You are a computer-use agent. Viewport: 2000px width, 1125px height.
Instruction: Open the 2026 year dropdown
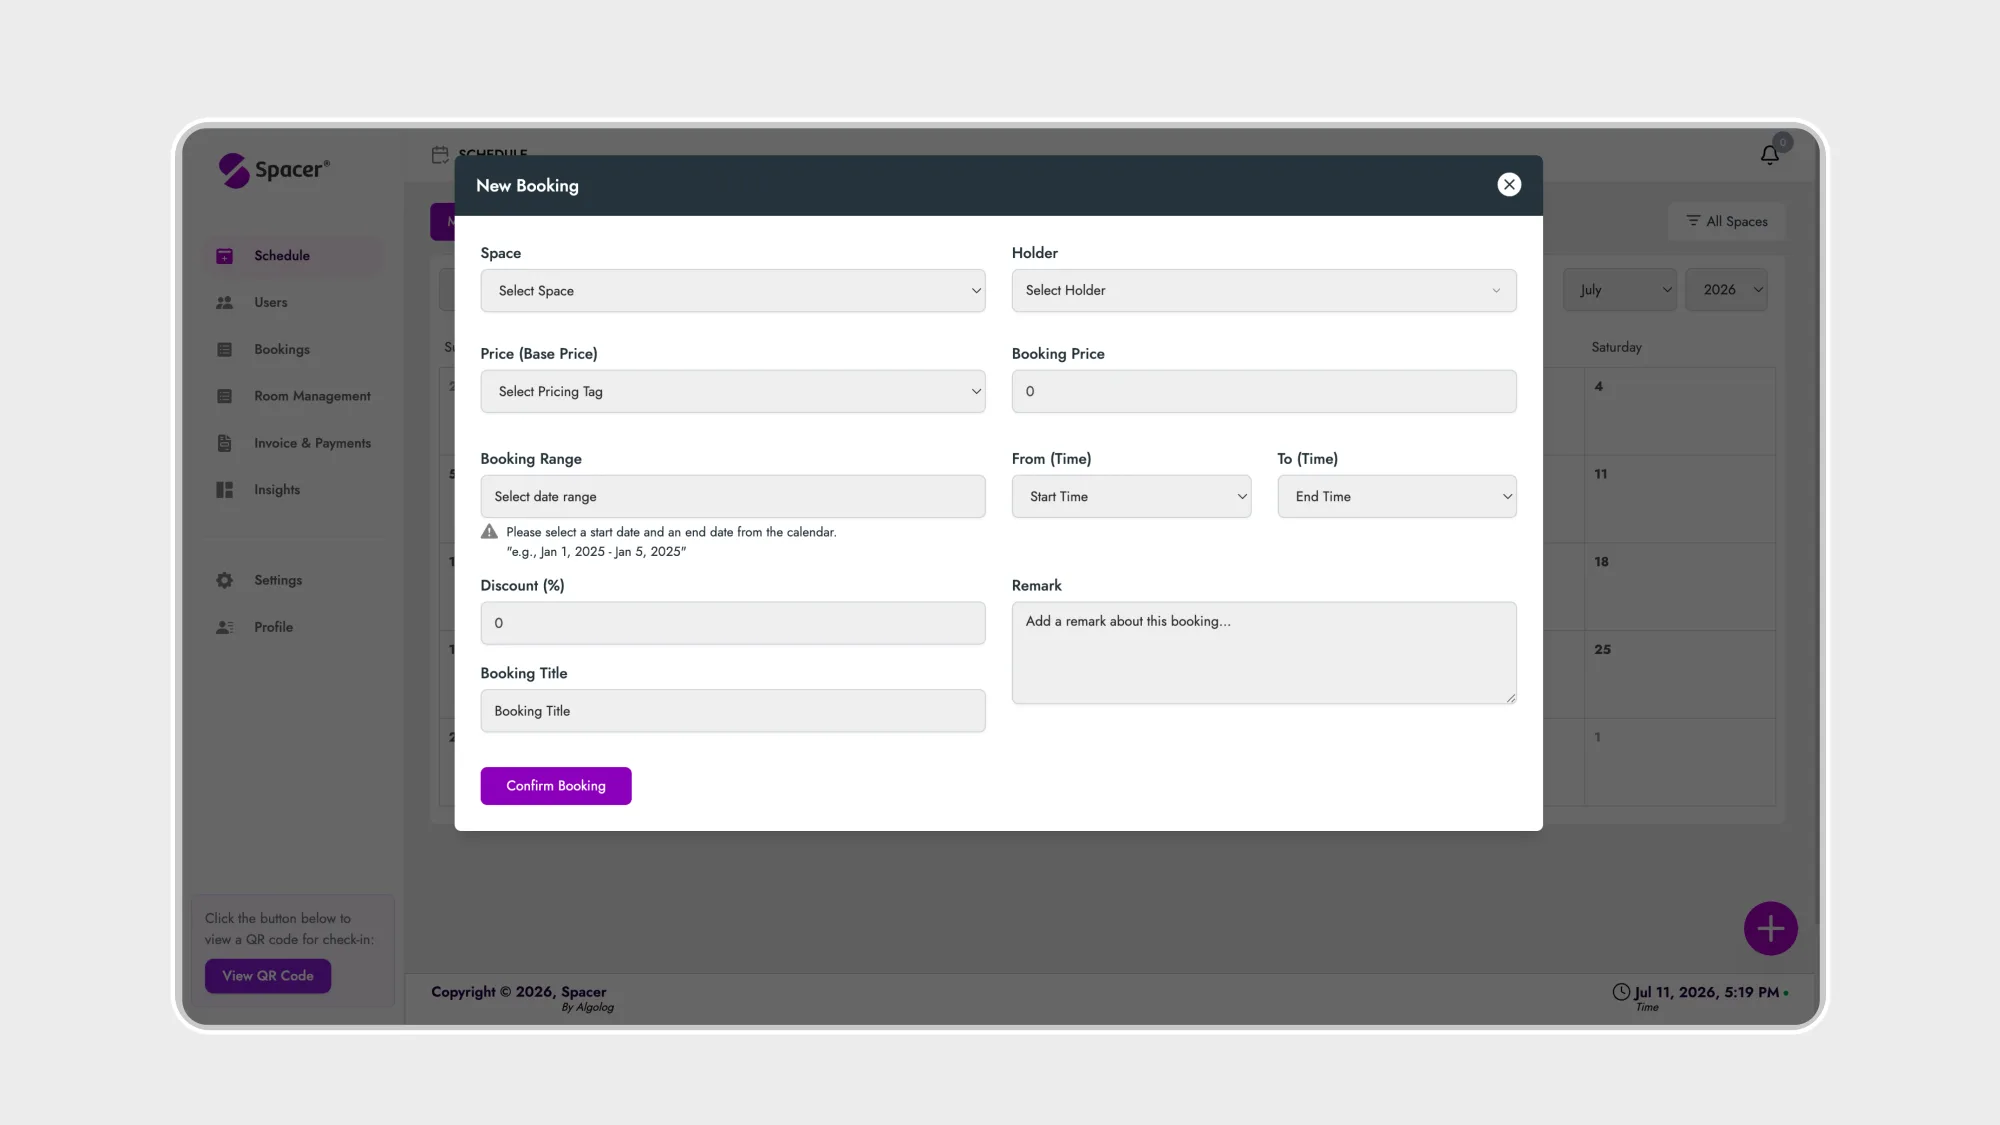click(x=1727, y=290)
